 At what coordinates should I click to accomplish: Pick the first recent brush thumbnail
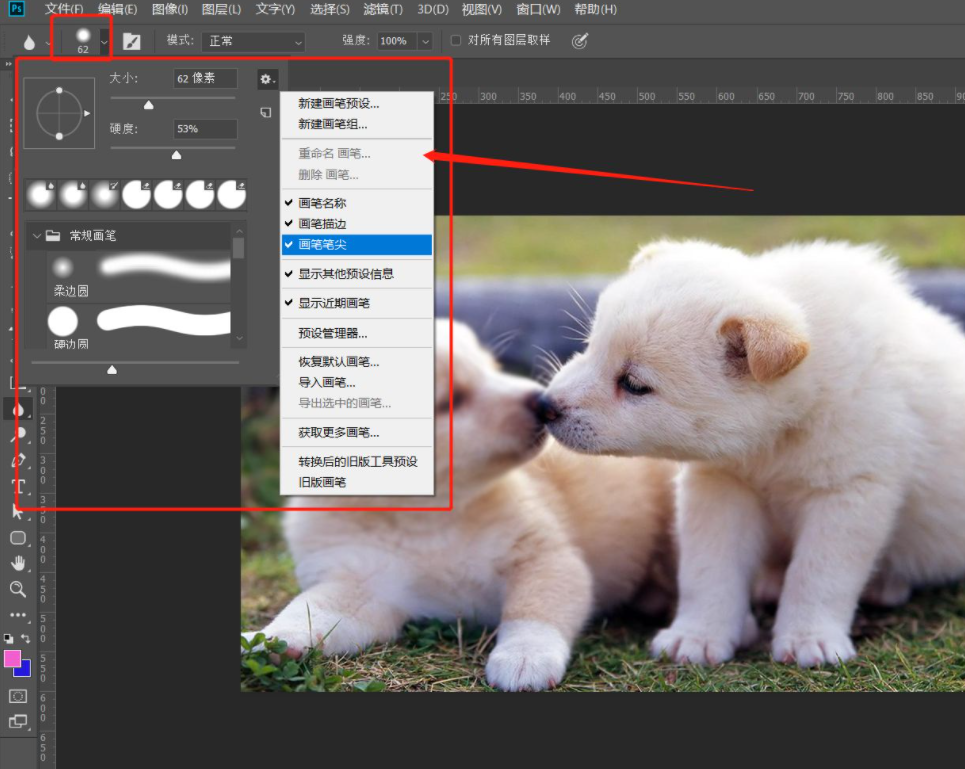pos(41,195)
